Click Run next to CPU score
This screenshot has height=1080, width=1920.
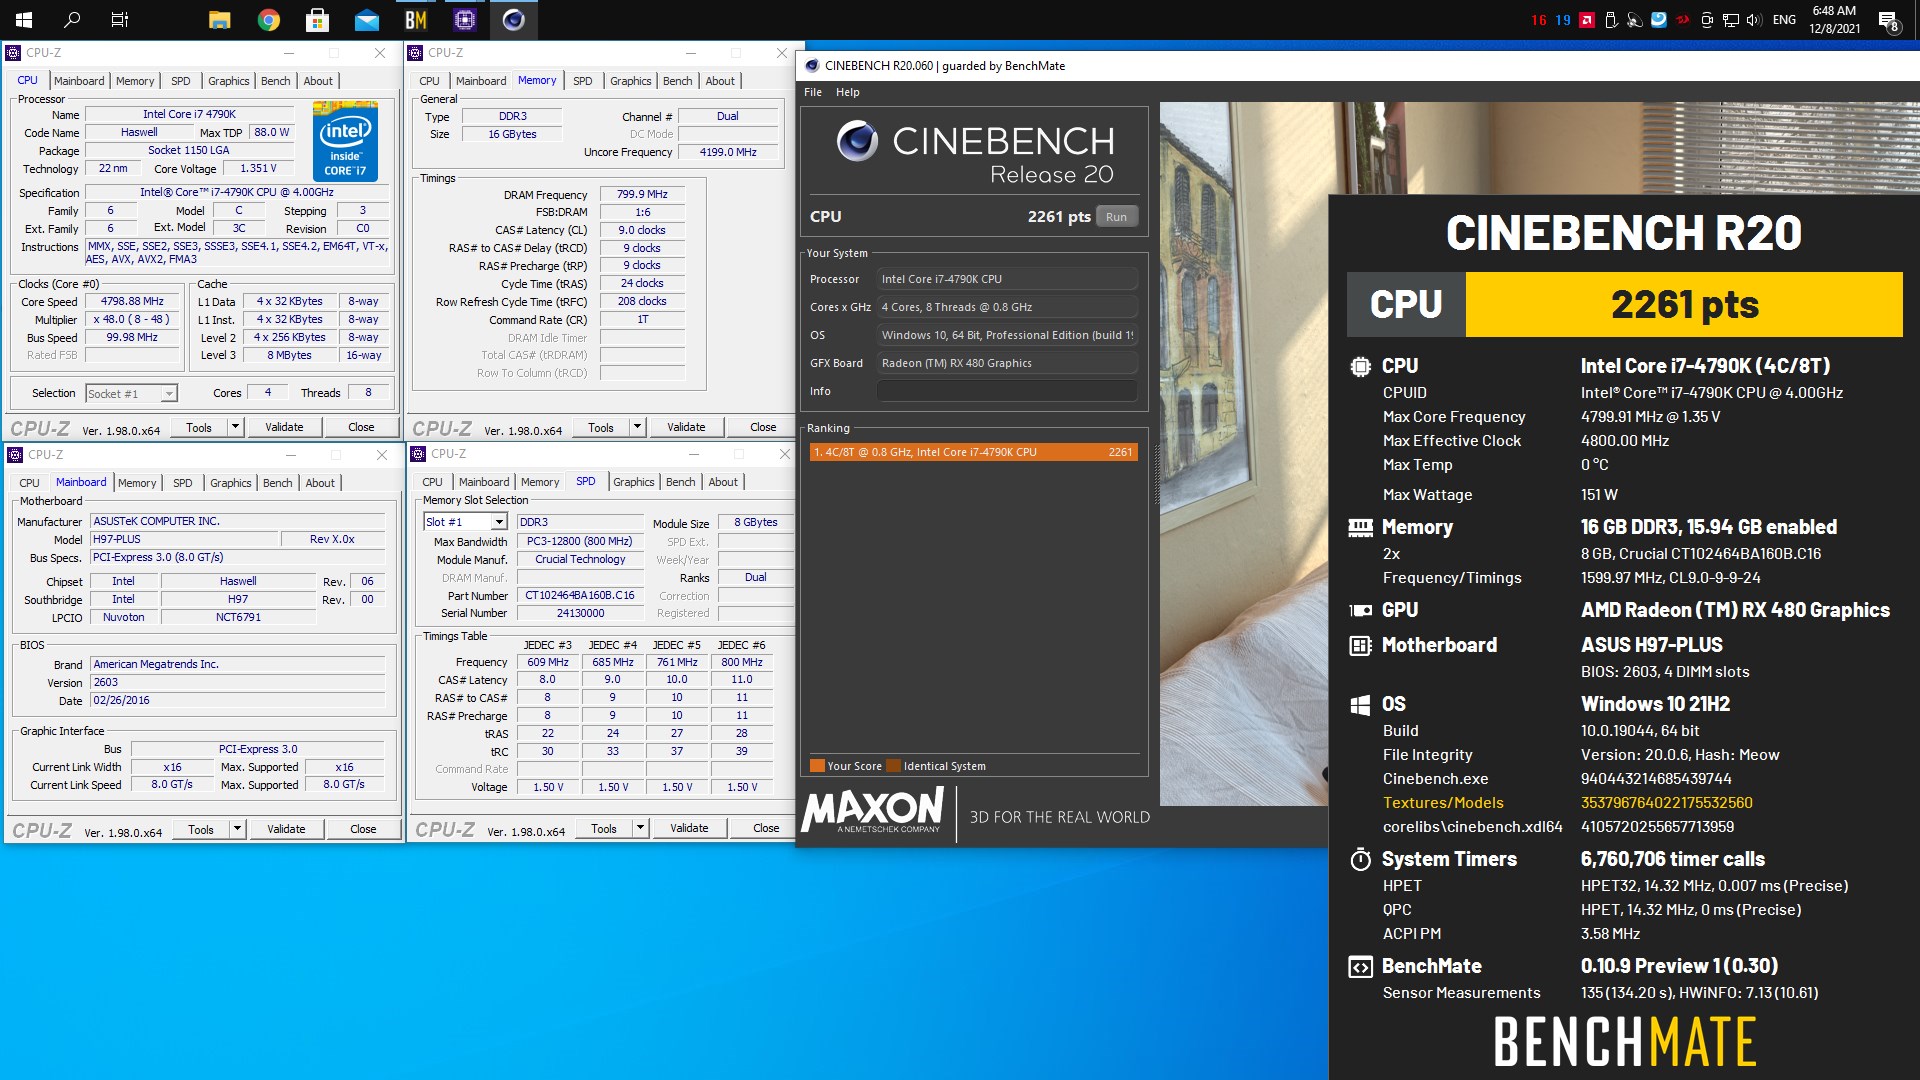point(1117,217)
